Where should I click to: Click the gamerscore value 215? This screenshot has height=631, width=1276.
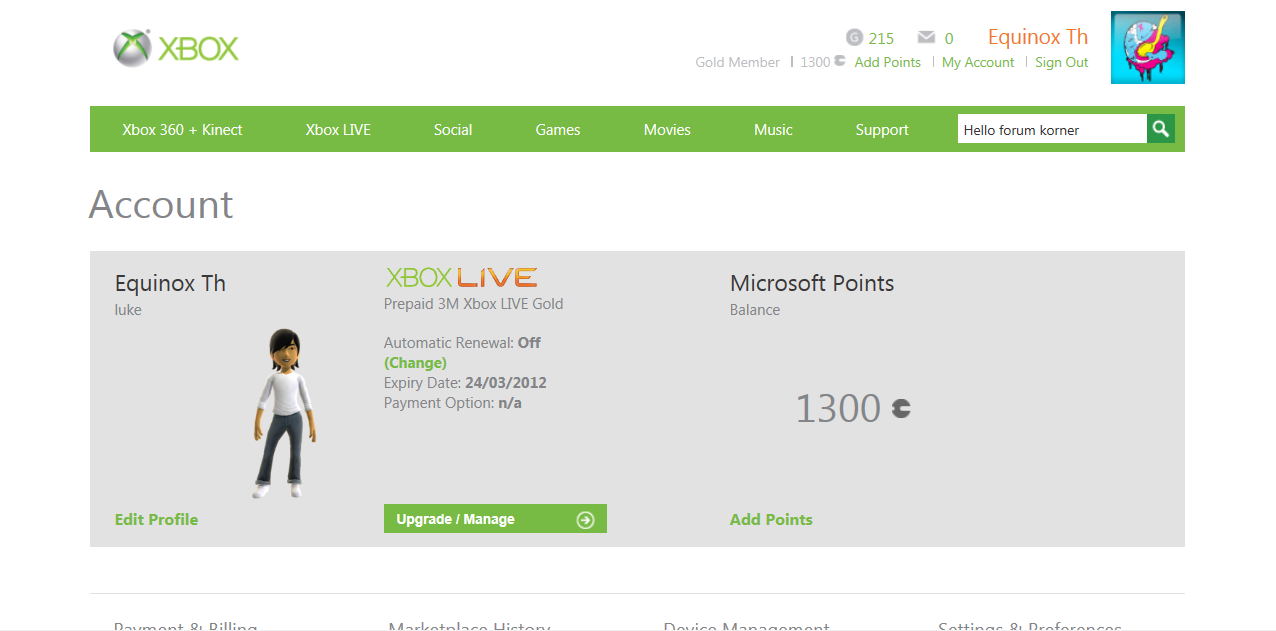(881, 38)
